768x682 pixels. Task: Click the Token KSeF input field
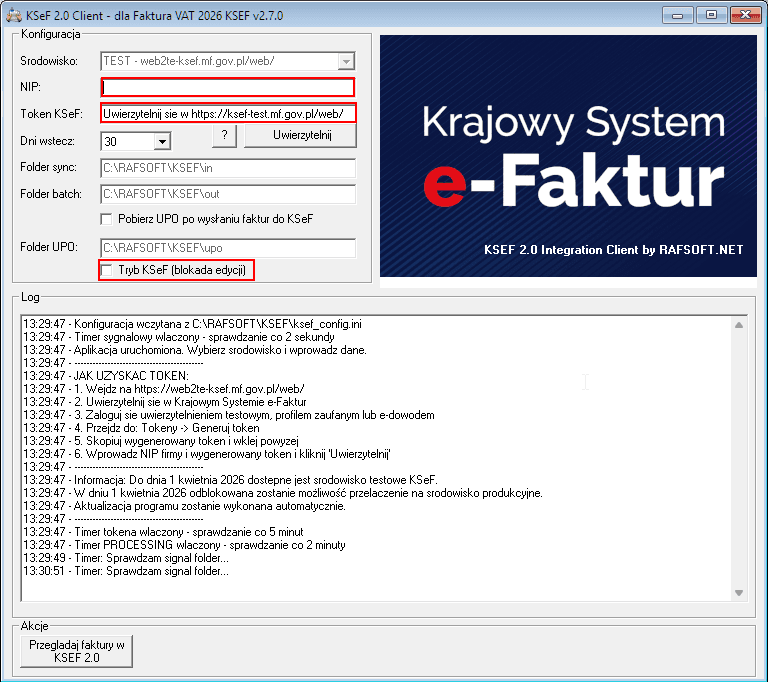(228, 114)
